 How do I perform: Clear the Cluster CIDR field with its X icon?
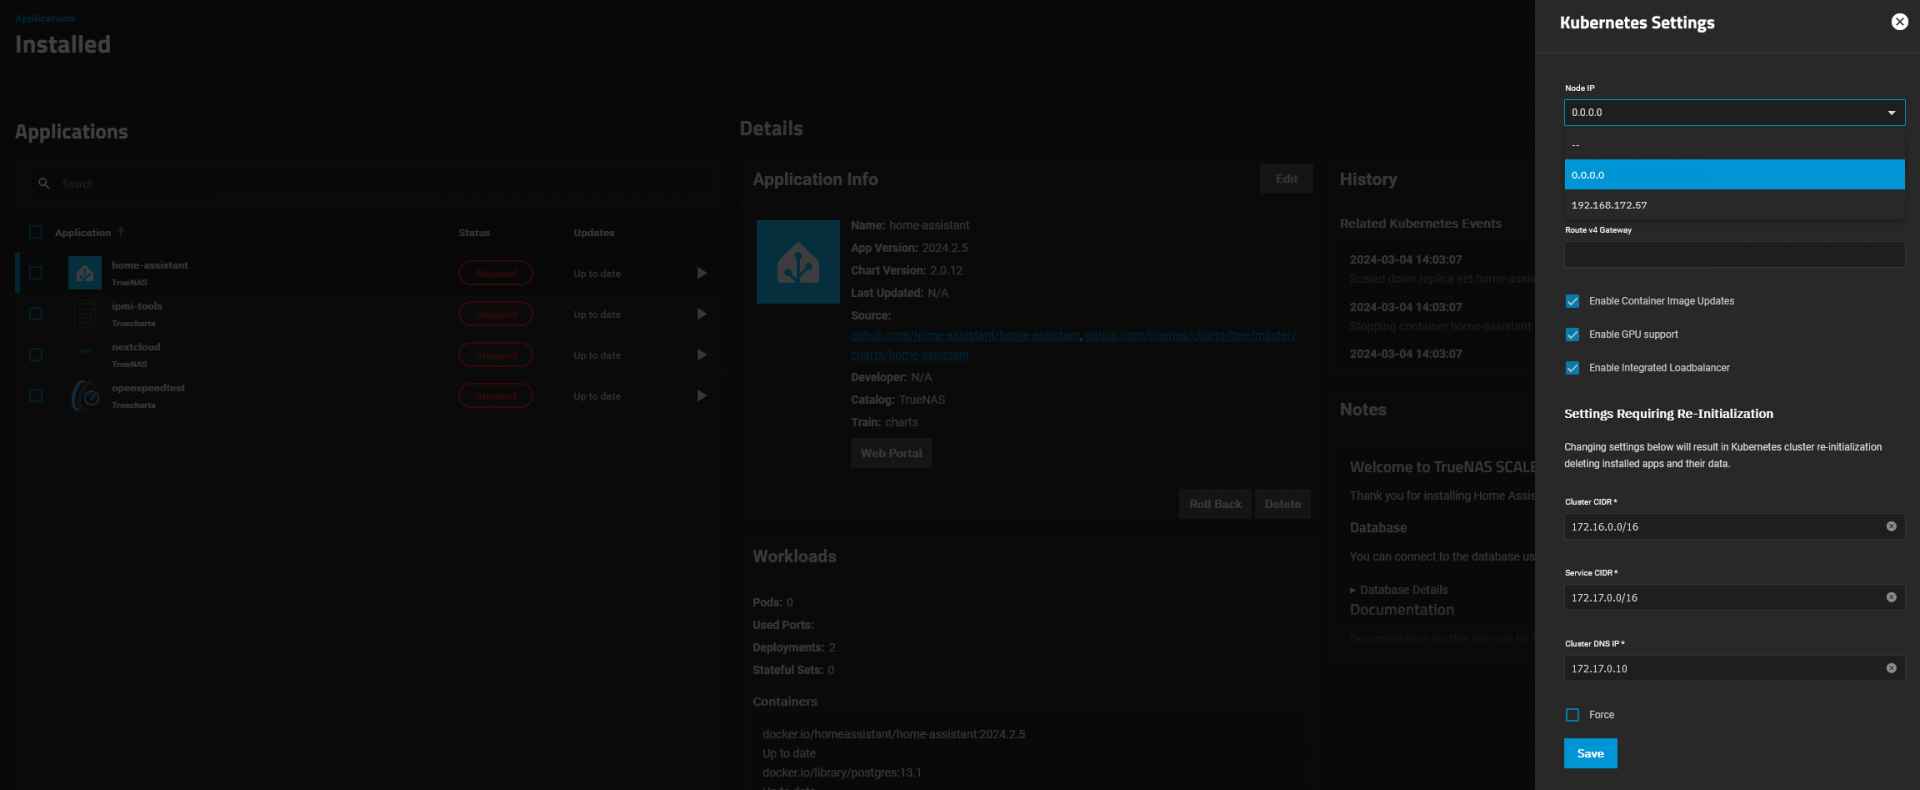(x=1891, y=526)
